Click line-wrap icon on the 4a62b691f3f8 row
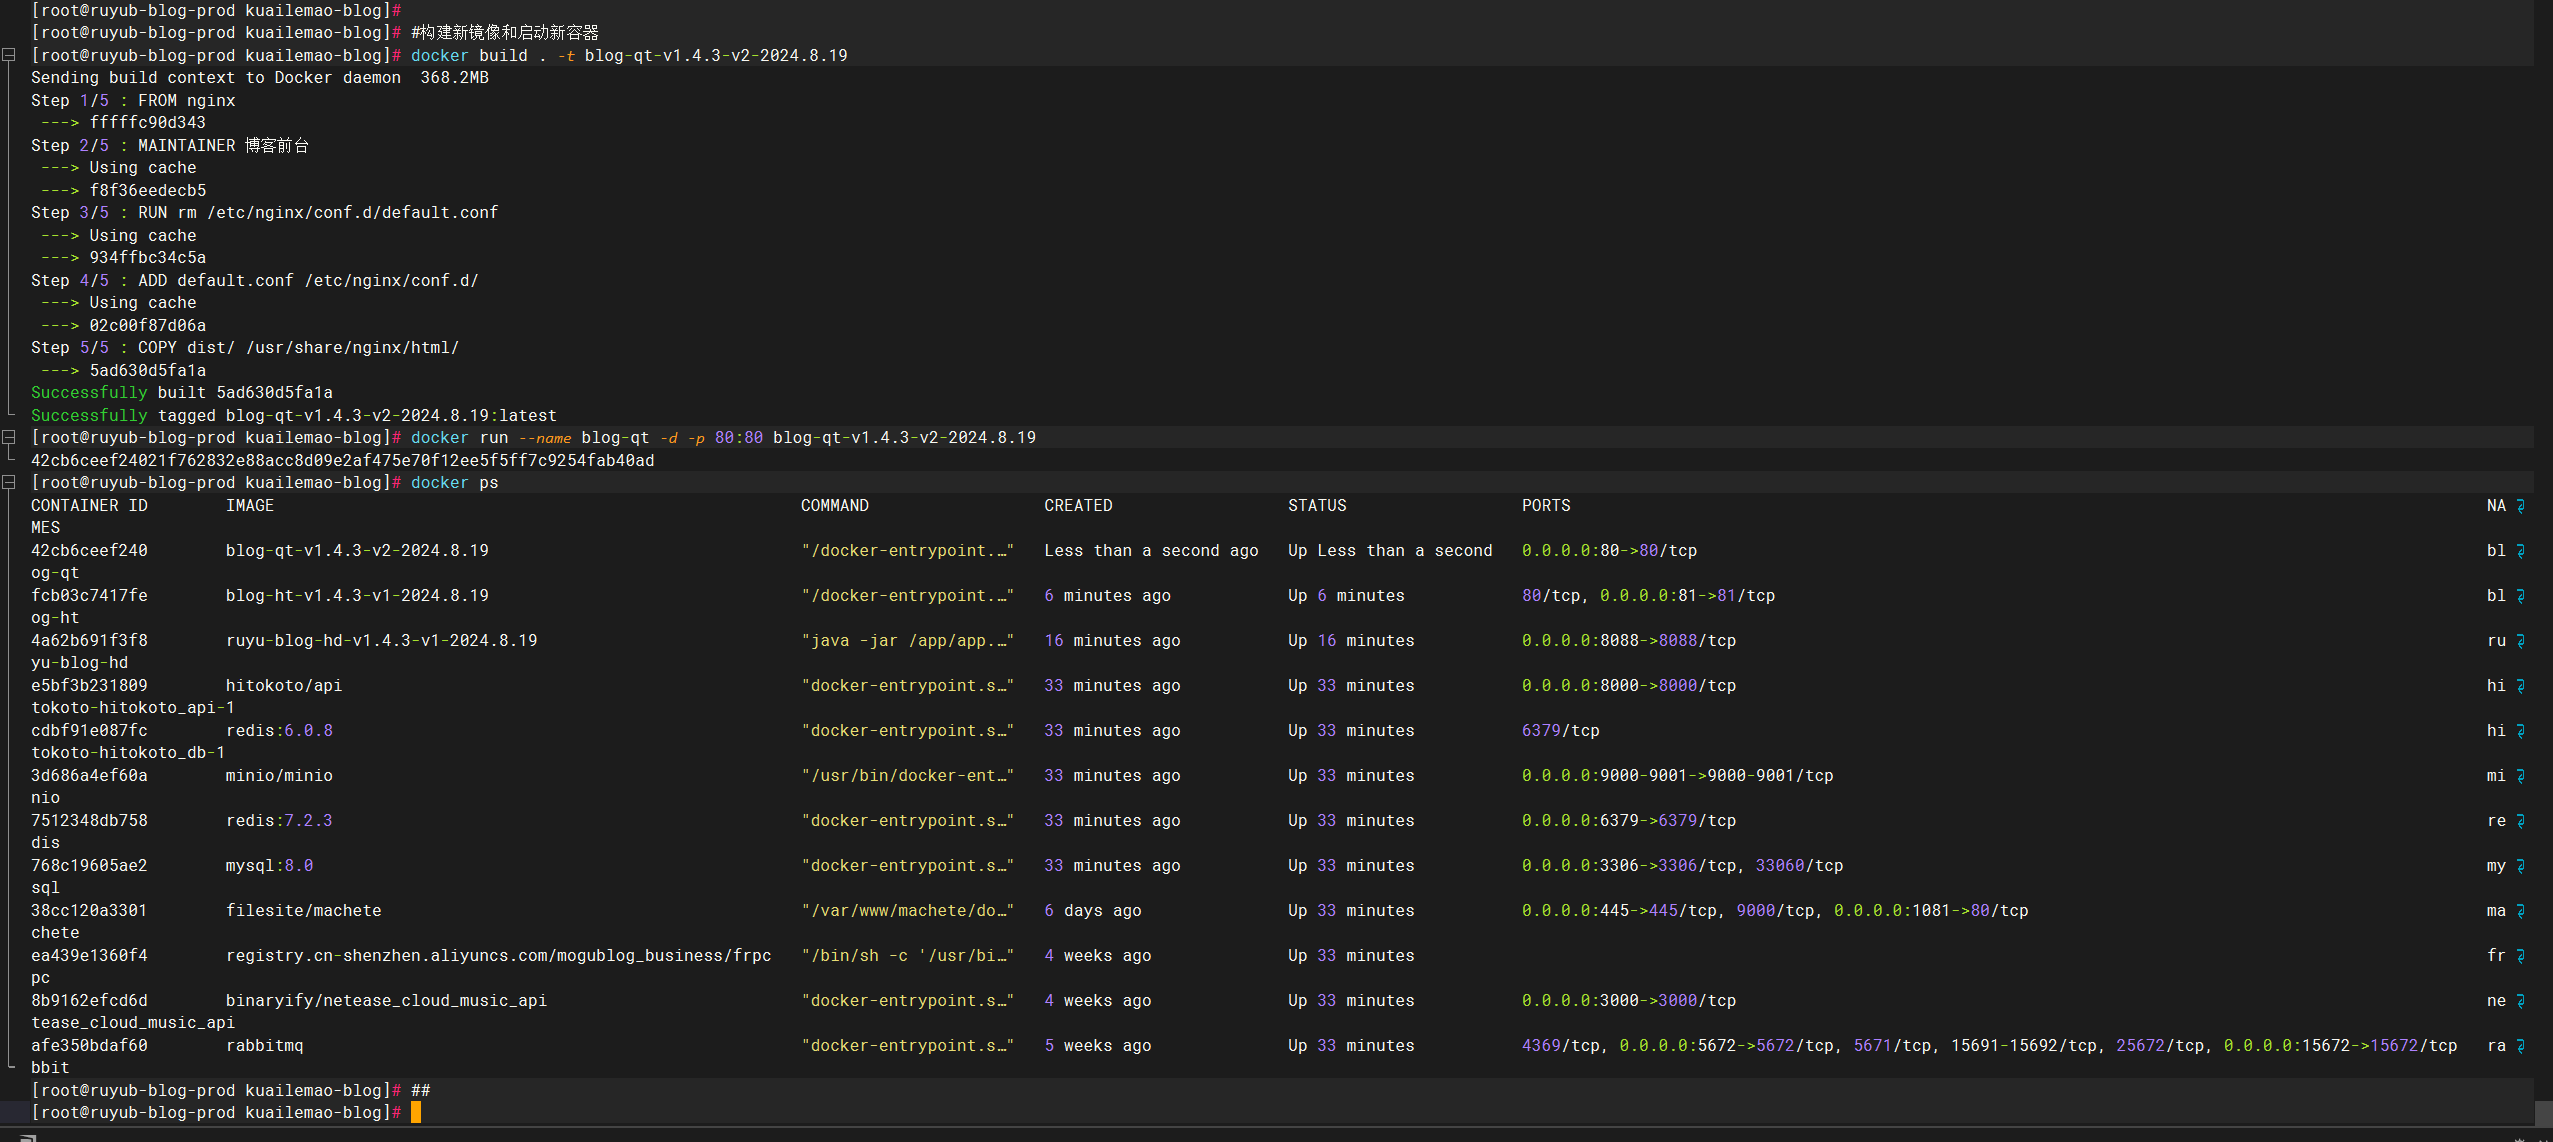 pyautogui.click(x=2520, y=641)
